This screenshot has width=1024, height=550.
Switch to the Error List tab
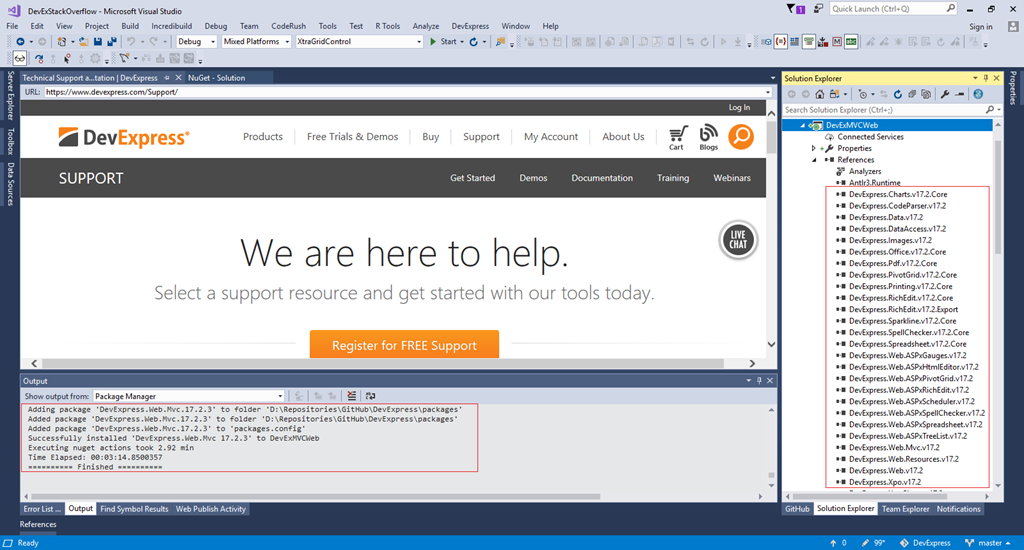[x=41, y=509]
